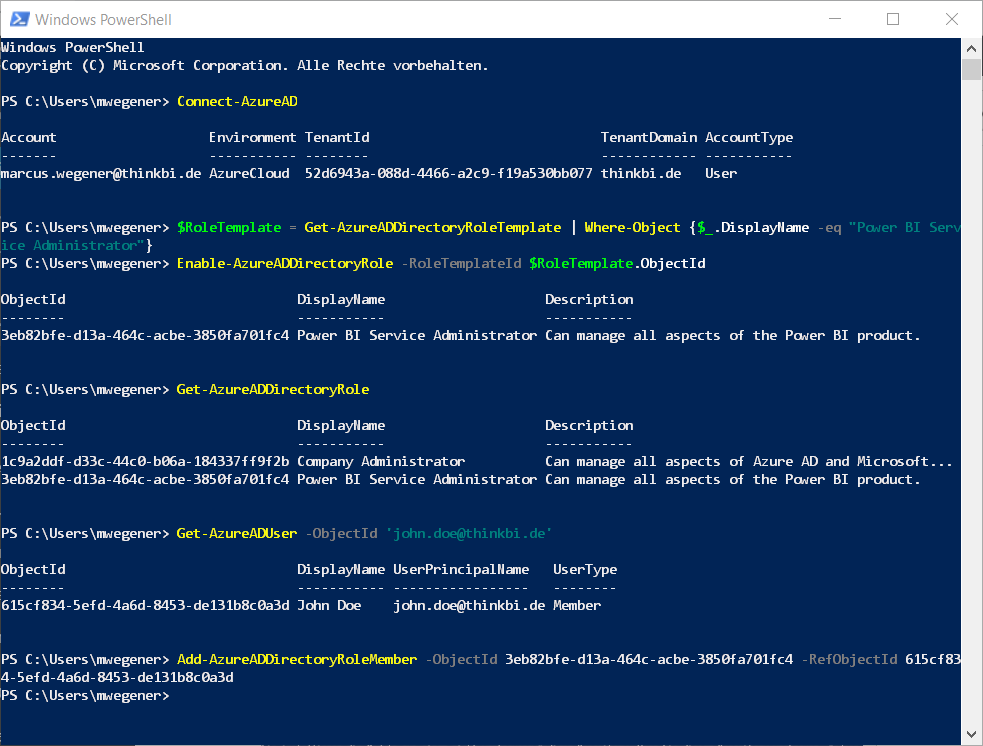Click the UserPrincipalName column header

pyautogui.click(x=461, y=570)
